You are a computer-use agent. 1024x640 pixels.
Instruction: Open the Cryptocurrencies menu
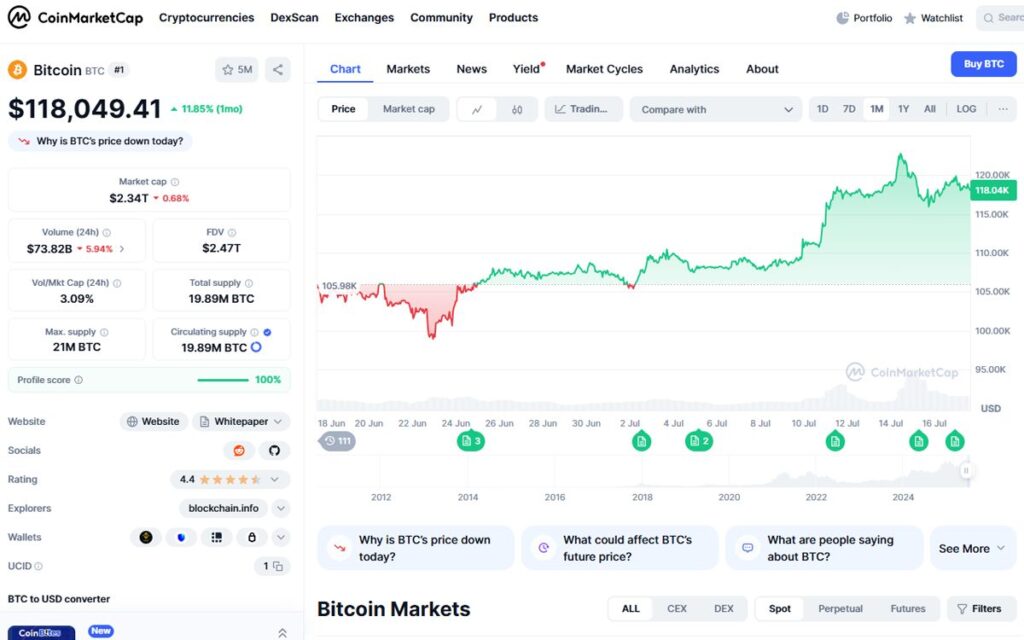click(x=206, y=18)
